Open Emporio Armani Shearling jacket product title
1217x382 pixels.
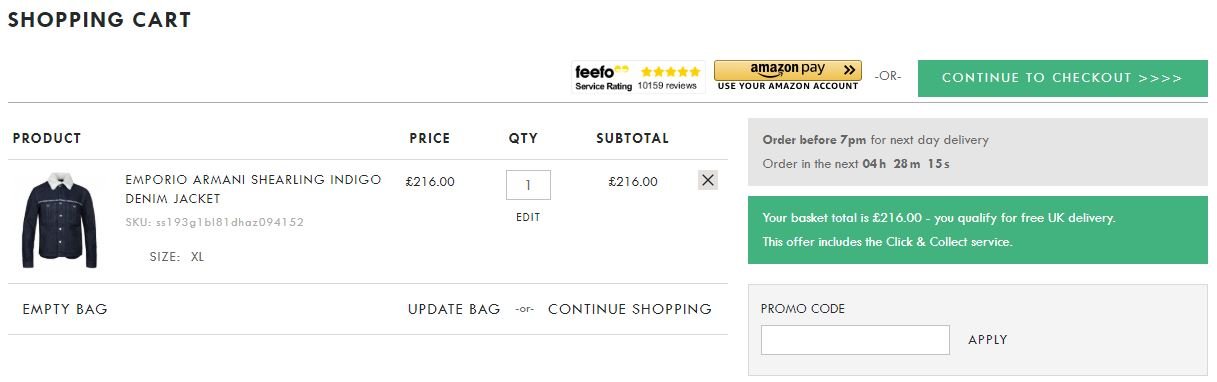(x=253, y=189)
